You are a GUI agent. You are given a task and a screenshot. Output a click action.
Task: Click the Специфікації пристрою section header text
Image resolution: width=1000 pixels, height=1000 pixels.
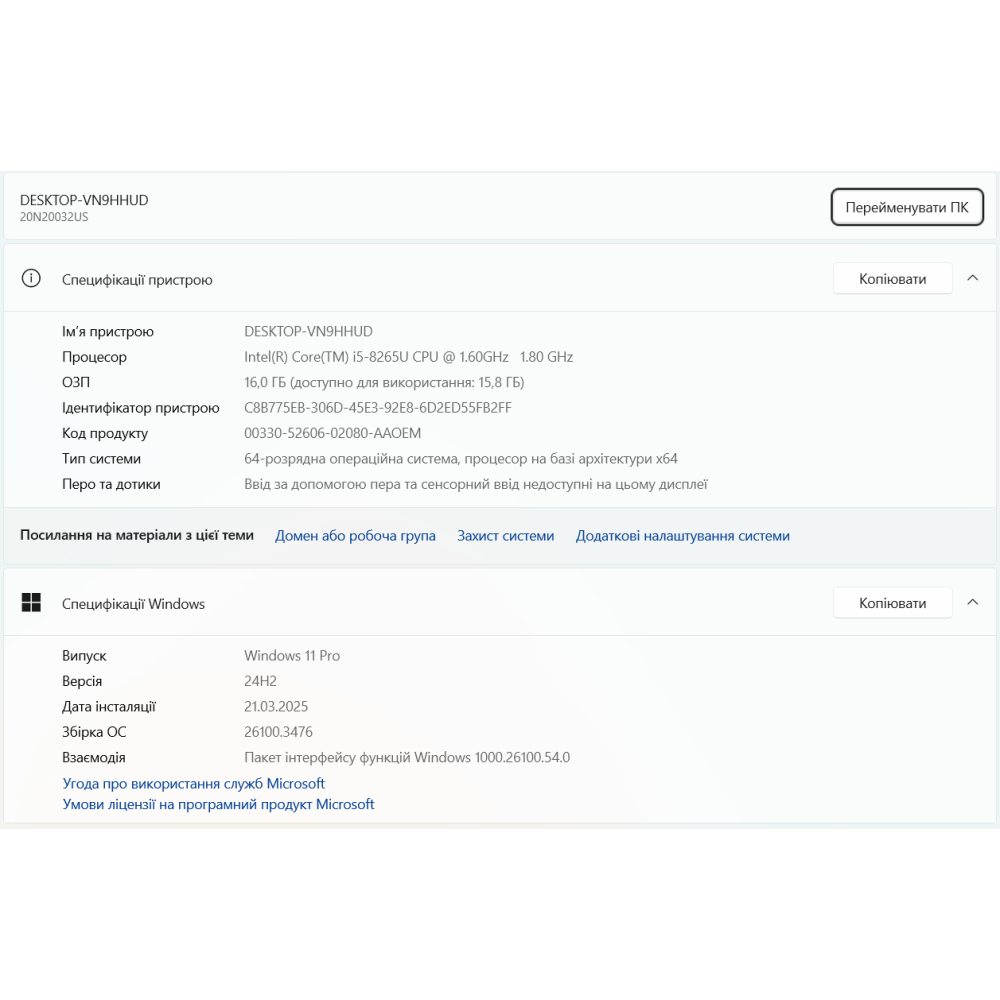[x=137, y=280]
